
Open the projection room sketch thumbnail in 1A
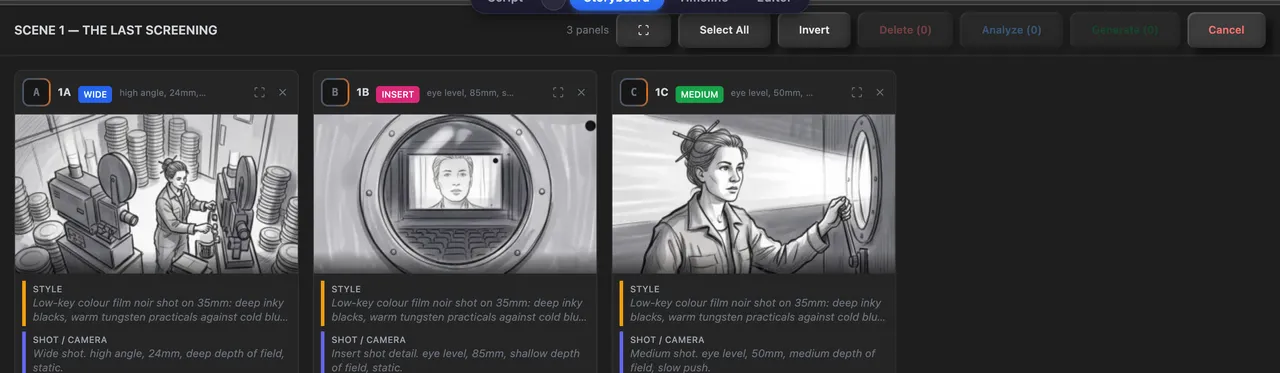click(156, 194)
